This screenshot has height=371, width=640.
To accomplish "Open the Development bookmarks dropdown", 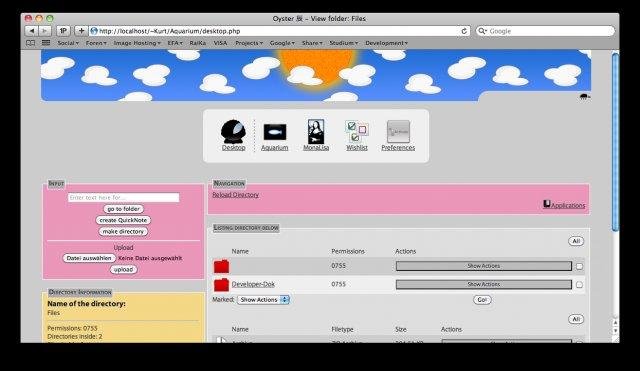I will (x=387, y=43).
